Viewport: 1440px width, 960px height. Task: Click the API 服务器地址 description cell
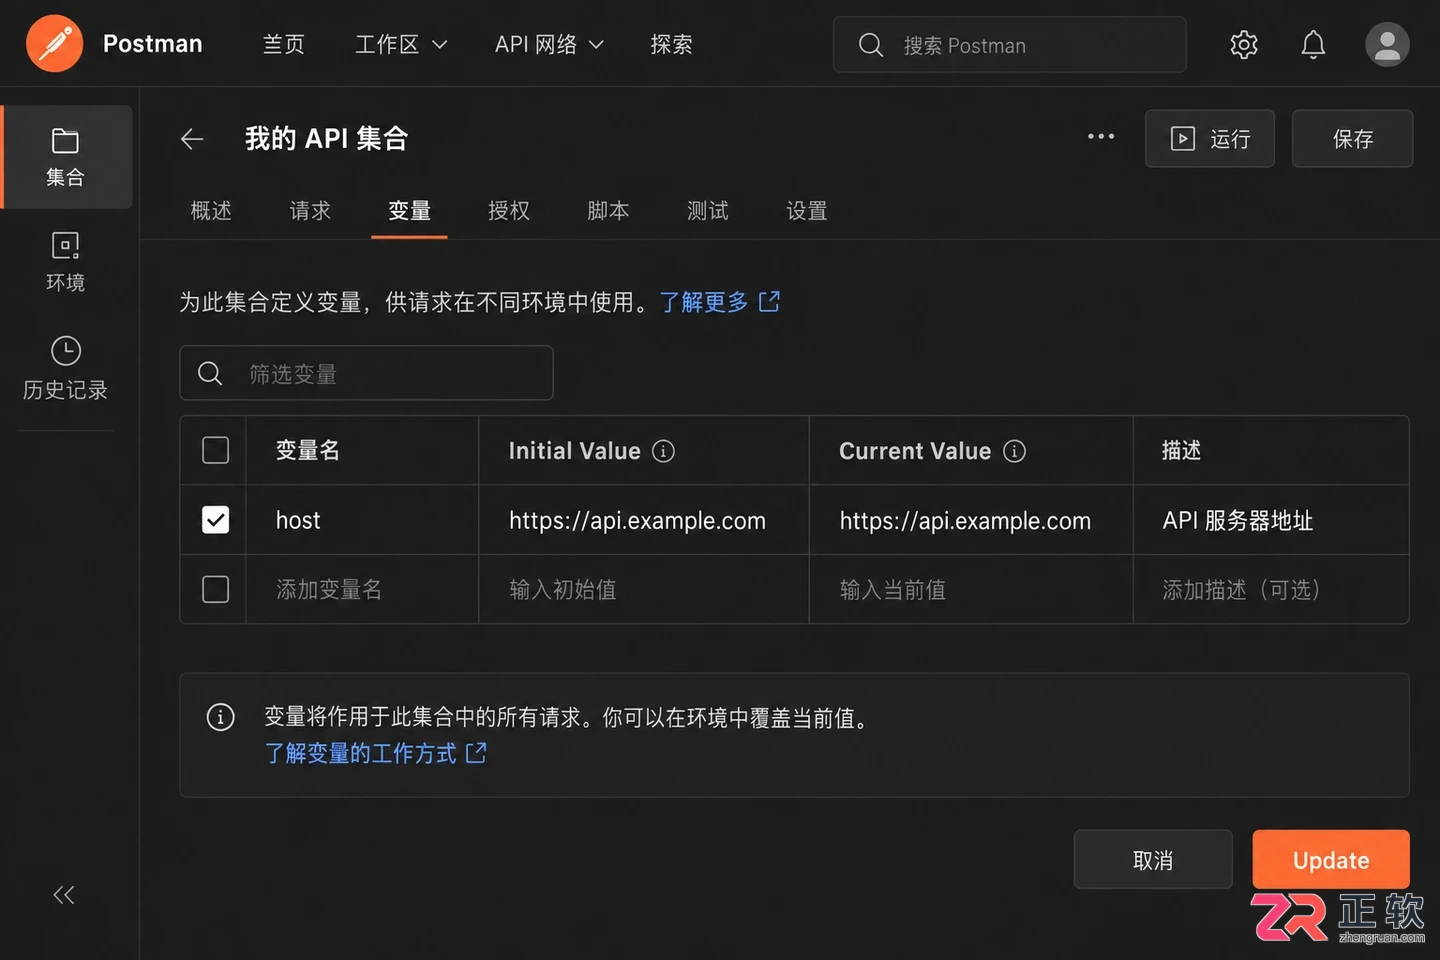(x=1271, y=520)
